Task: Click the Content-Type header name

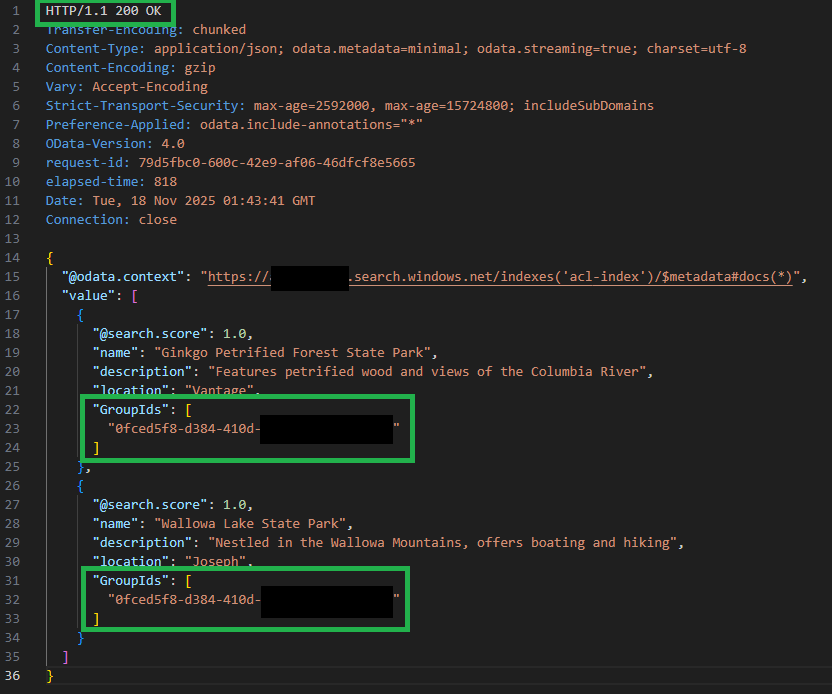Action: point(92,49)
